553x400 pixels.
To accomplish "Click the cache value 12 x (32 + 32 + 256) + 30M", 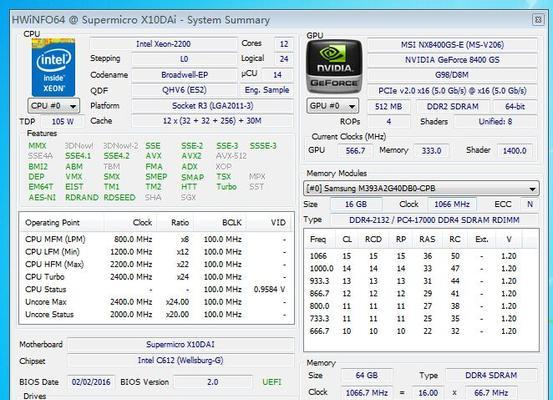I will 212,121.
